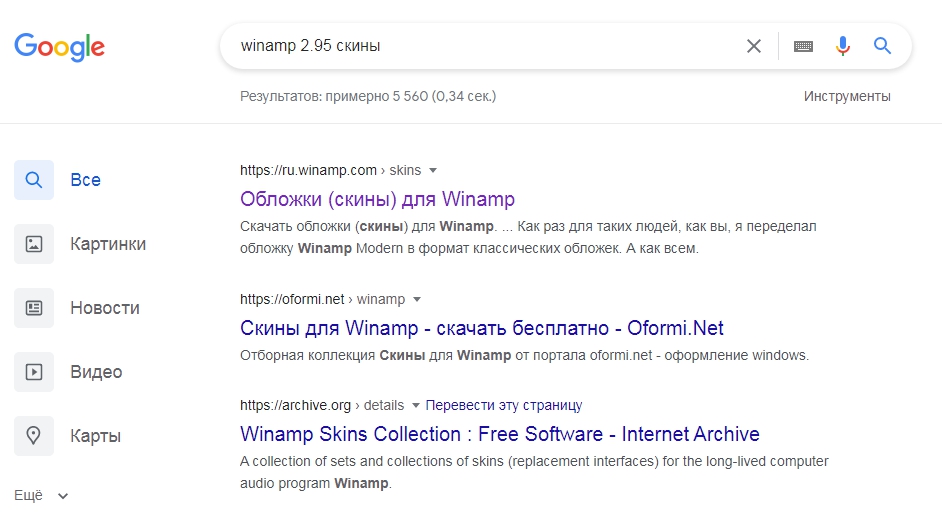Image resolution: width=942 pixels, height=522 pixels.
Task: Select the Все search tab
Action: 85,180
